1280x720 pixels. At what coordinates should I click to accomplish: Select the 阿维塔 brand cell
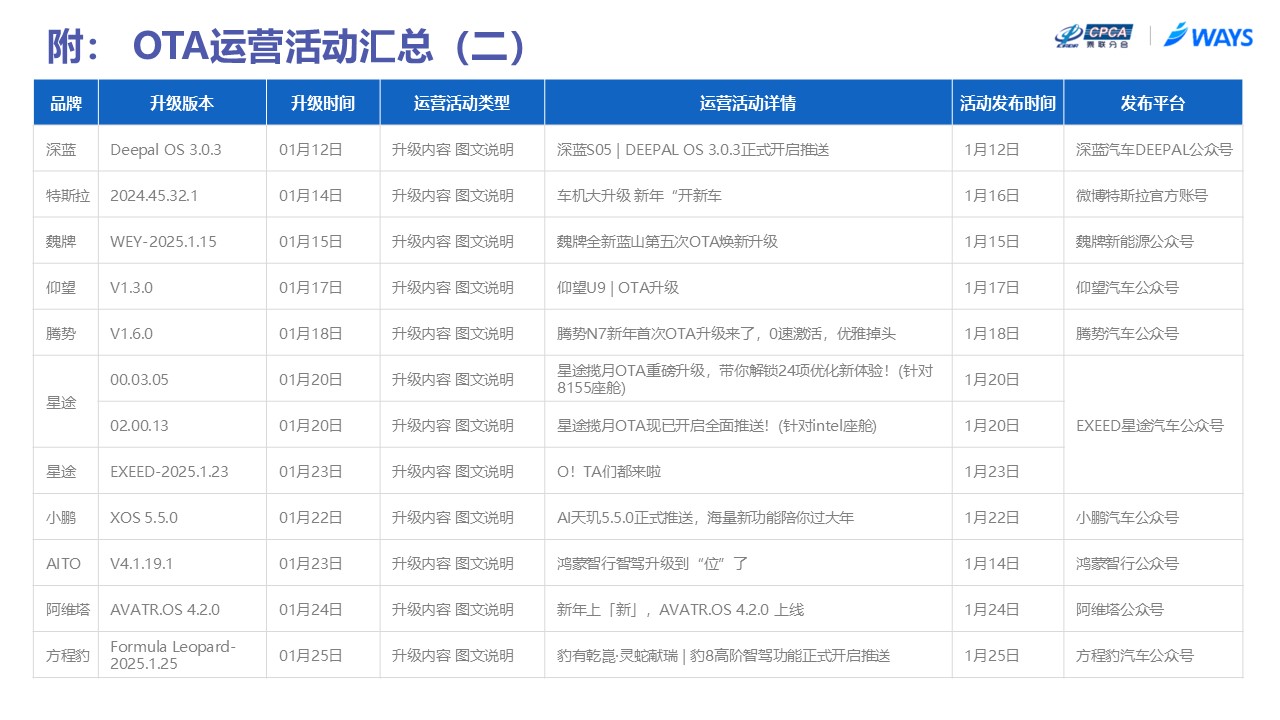[x=68, y=610]
